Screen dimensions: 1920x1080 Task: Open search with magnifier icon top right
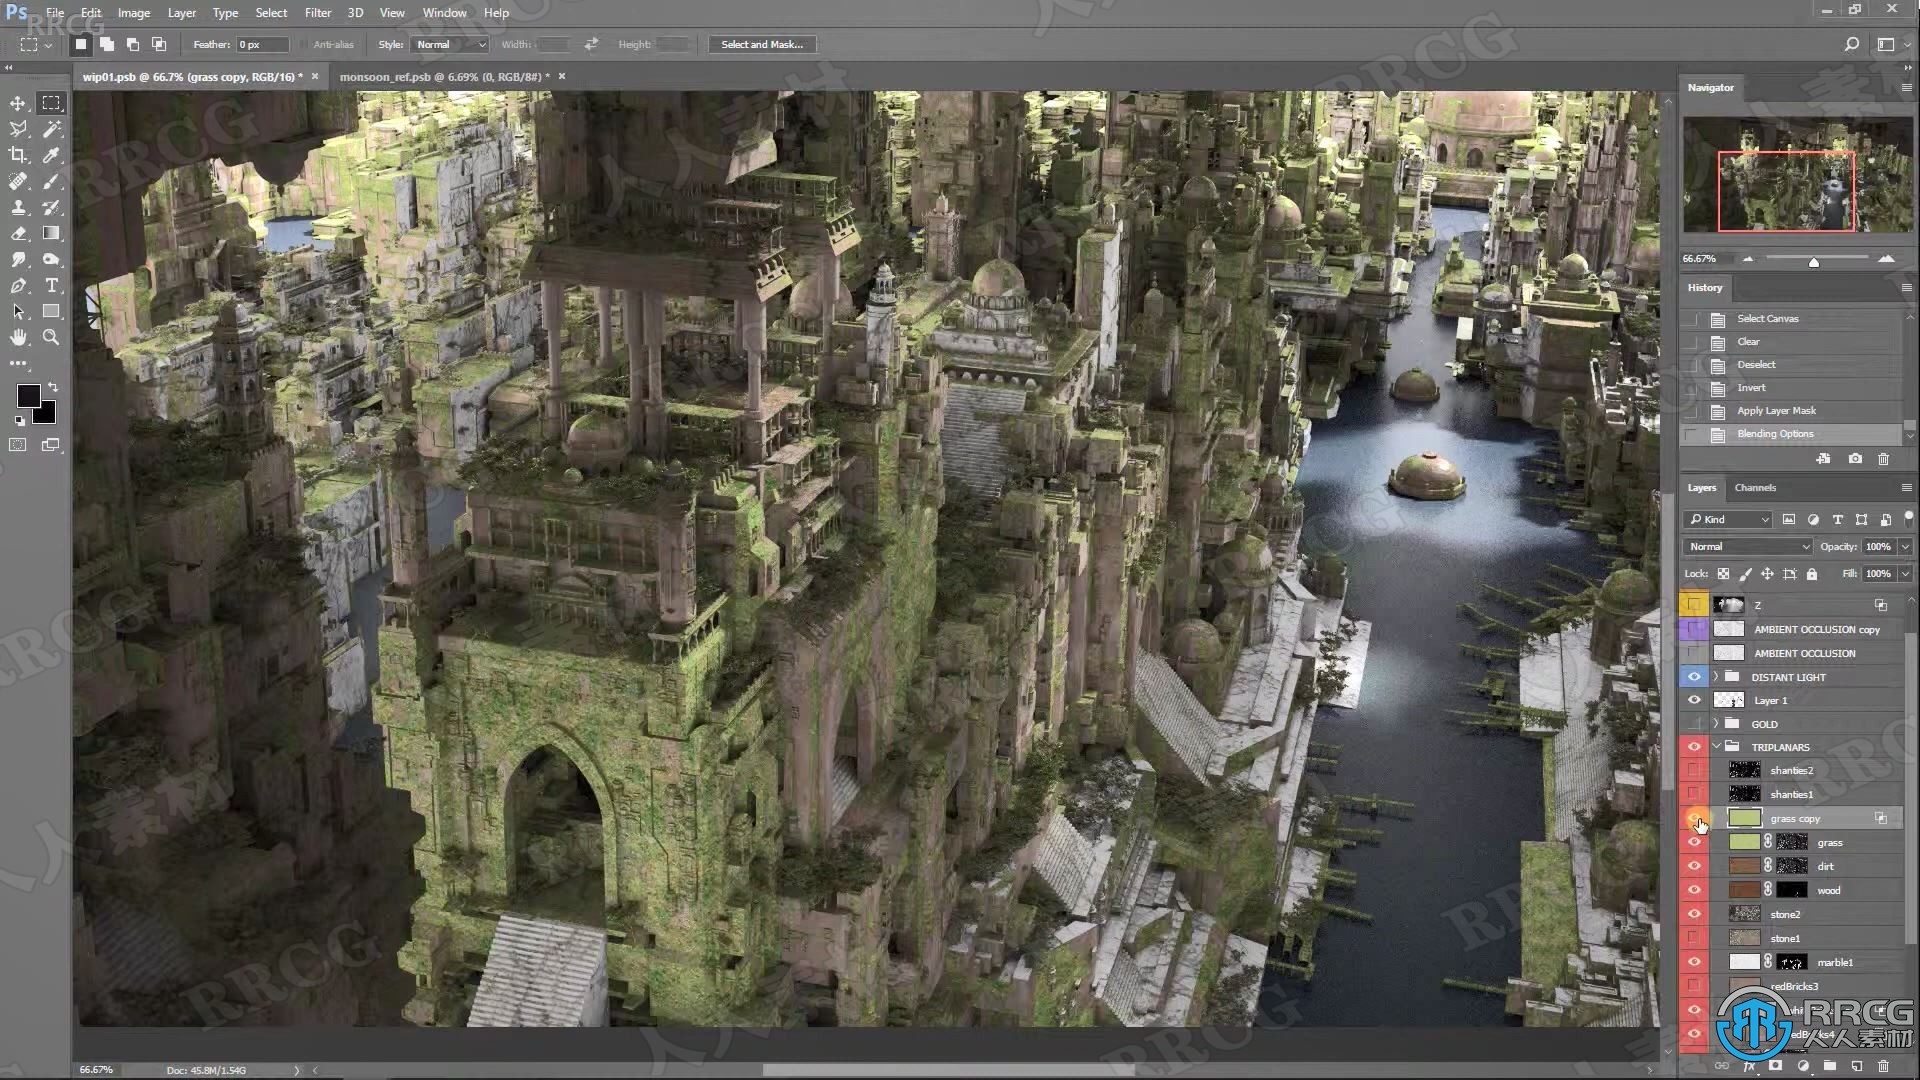coord(1851,44)
